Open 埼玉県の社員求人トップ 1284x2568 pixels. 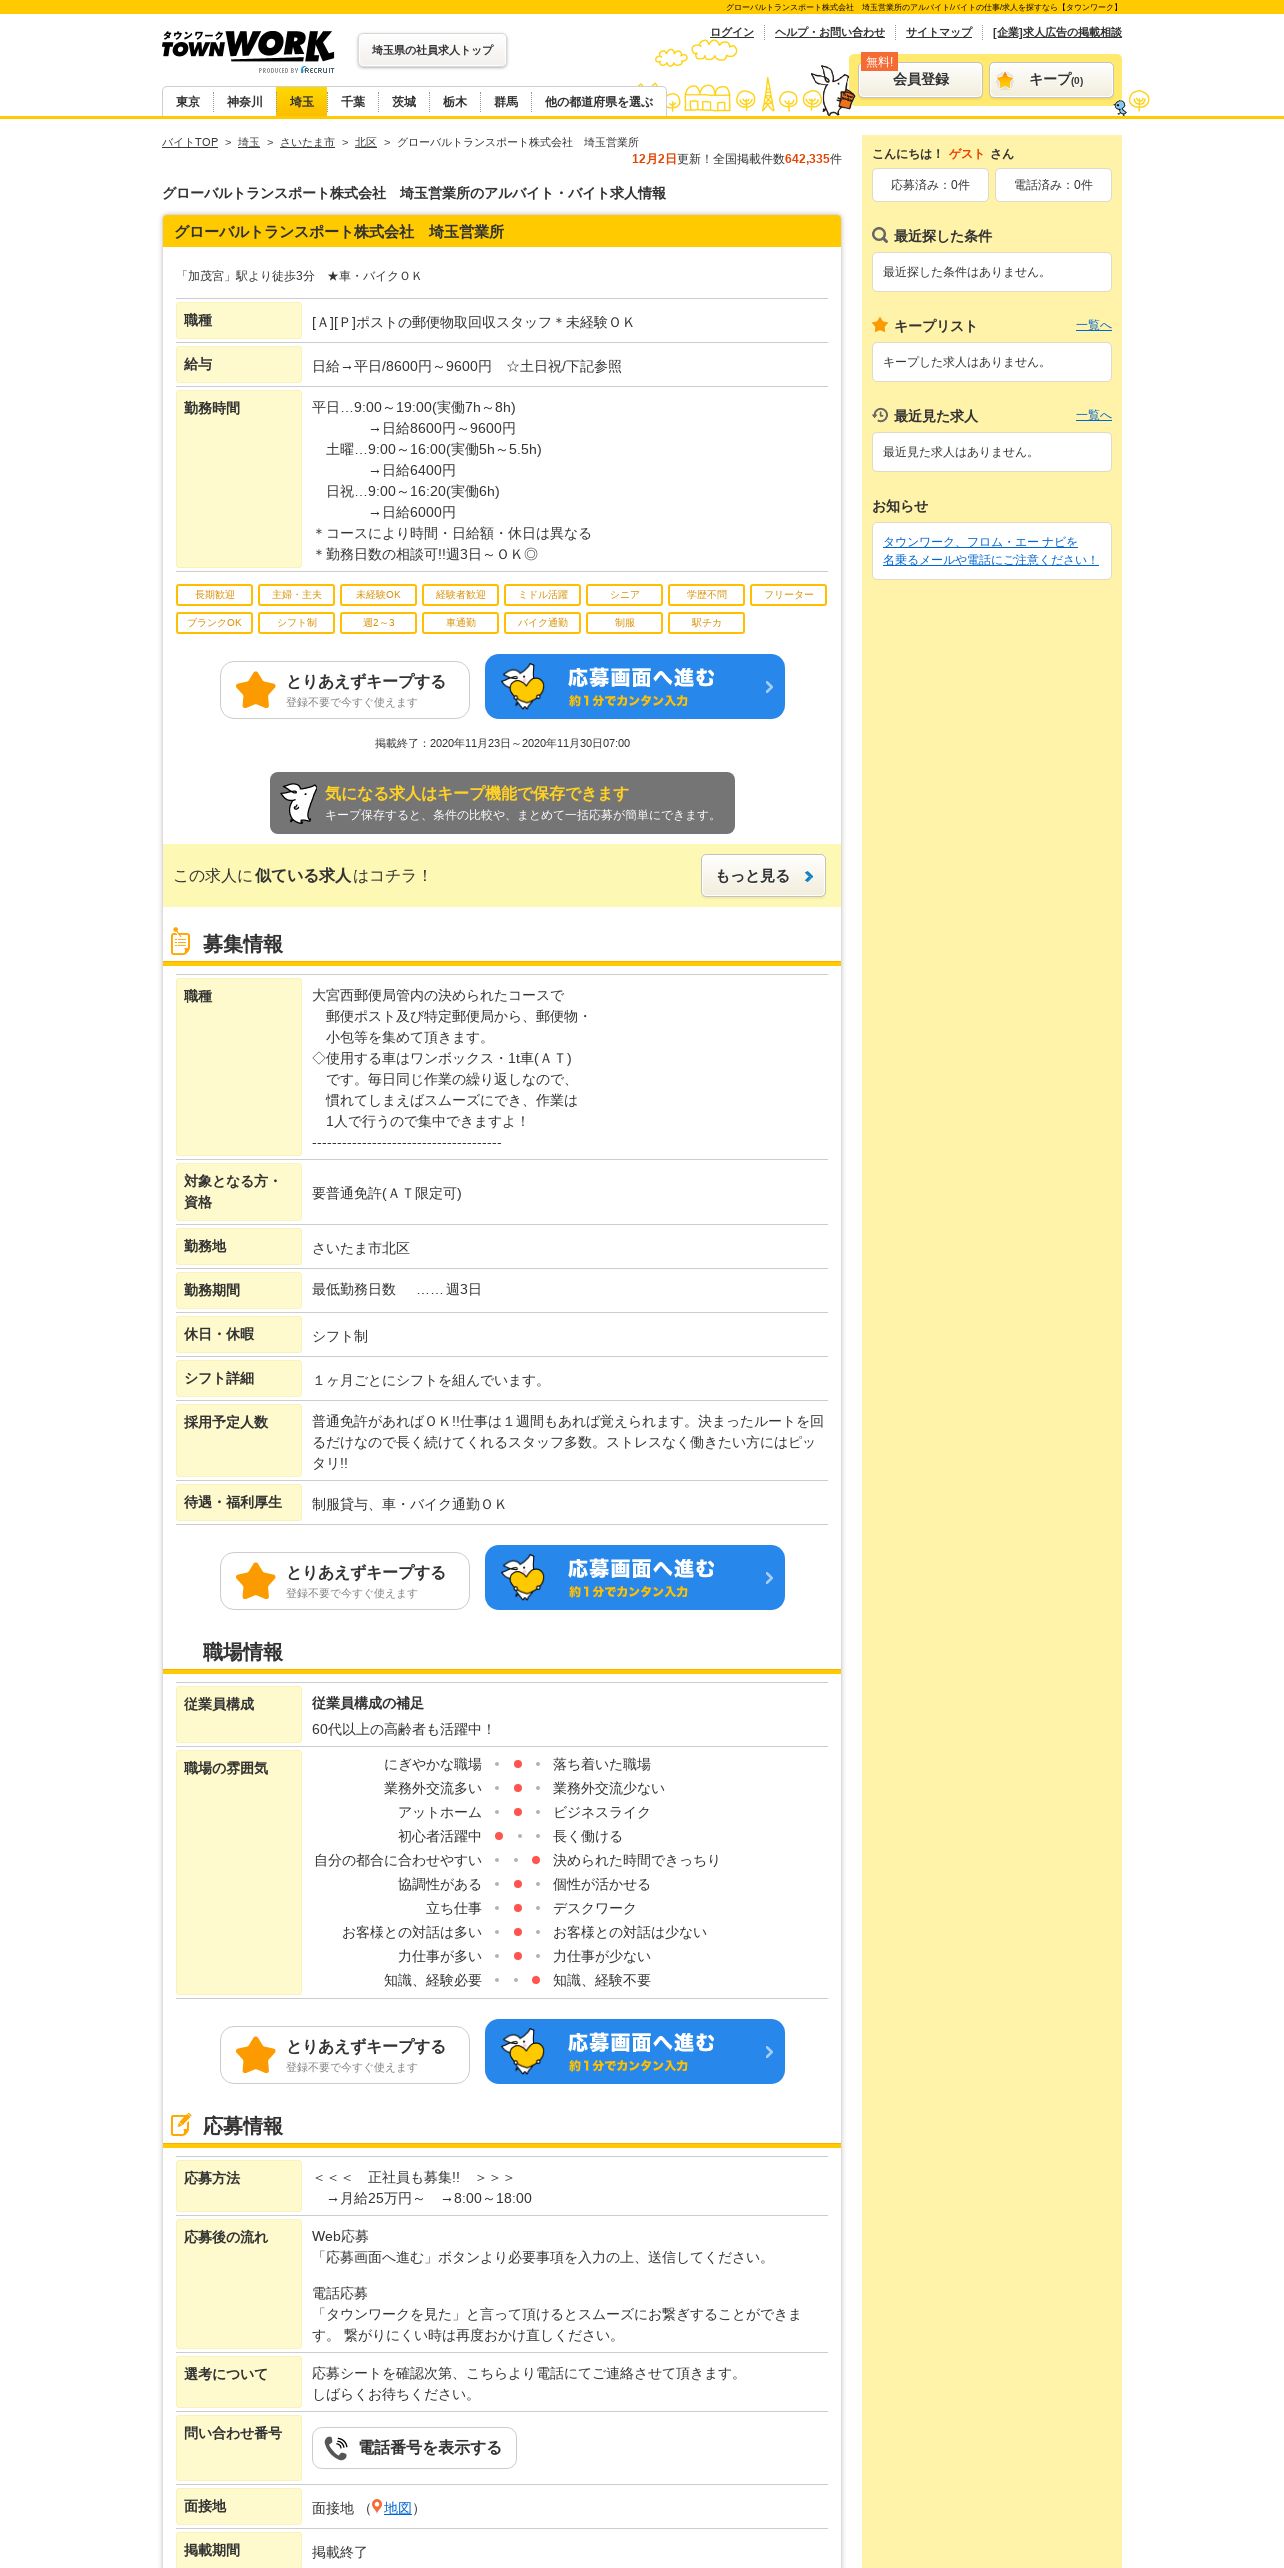coord(433,50)
